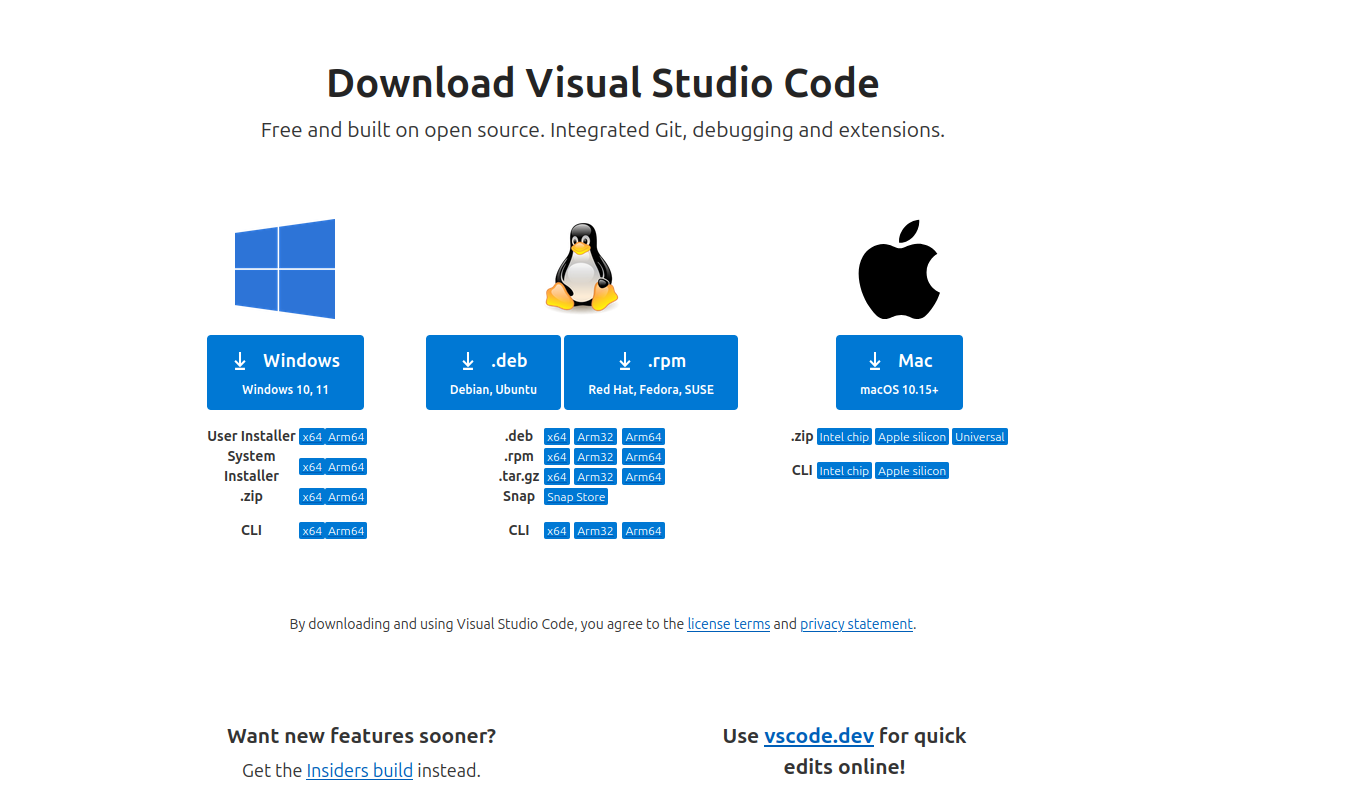Get the Windows CLI x64 build
The width and height of the screenshot is (1353, 787).
(312, 531)
